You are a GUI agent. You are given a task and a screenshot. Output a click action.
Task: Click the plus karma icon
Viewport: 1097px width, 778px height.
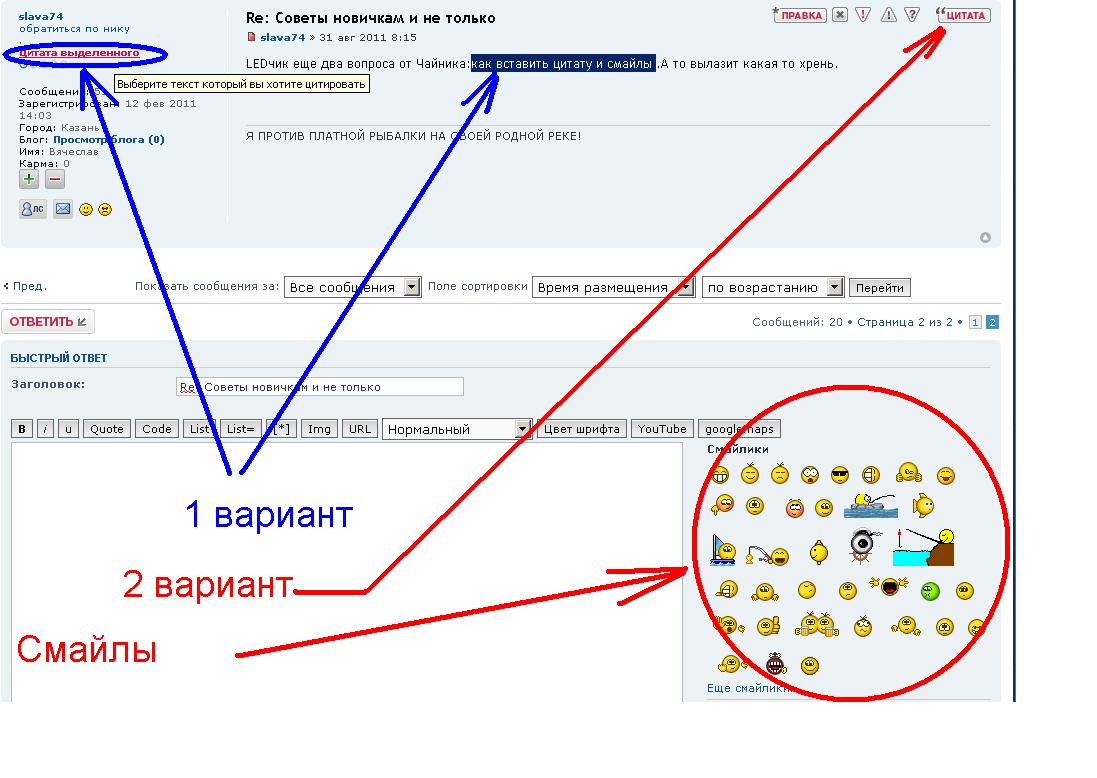click(29, 179)
